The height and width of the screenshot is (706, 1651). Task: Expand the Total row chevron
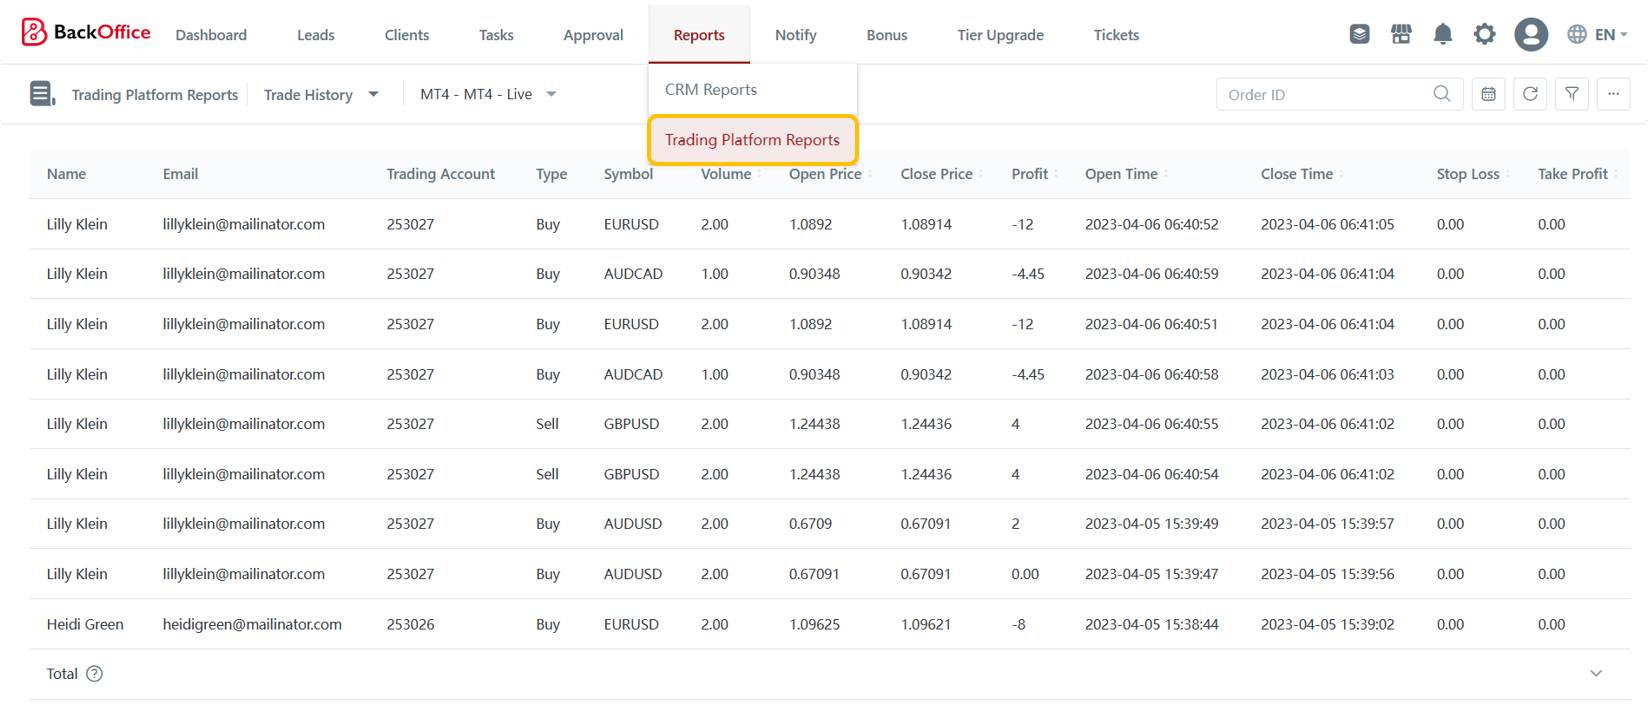1595,674
